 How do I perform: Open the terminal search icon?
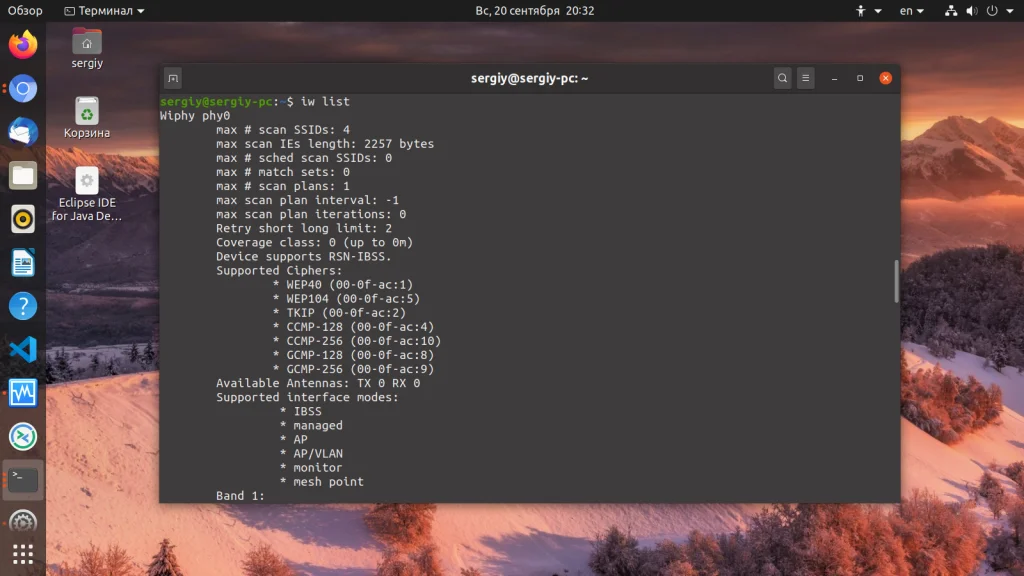click(x=782, y=78)
